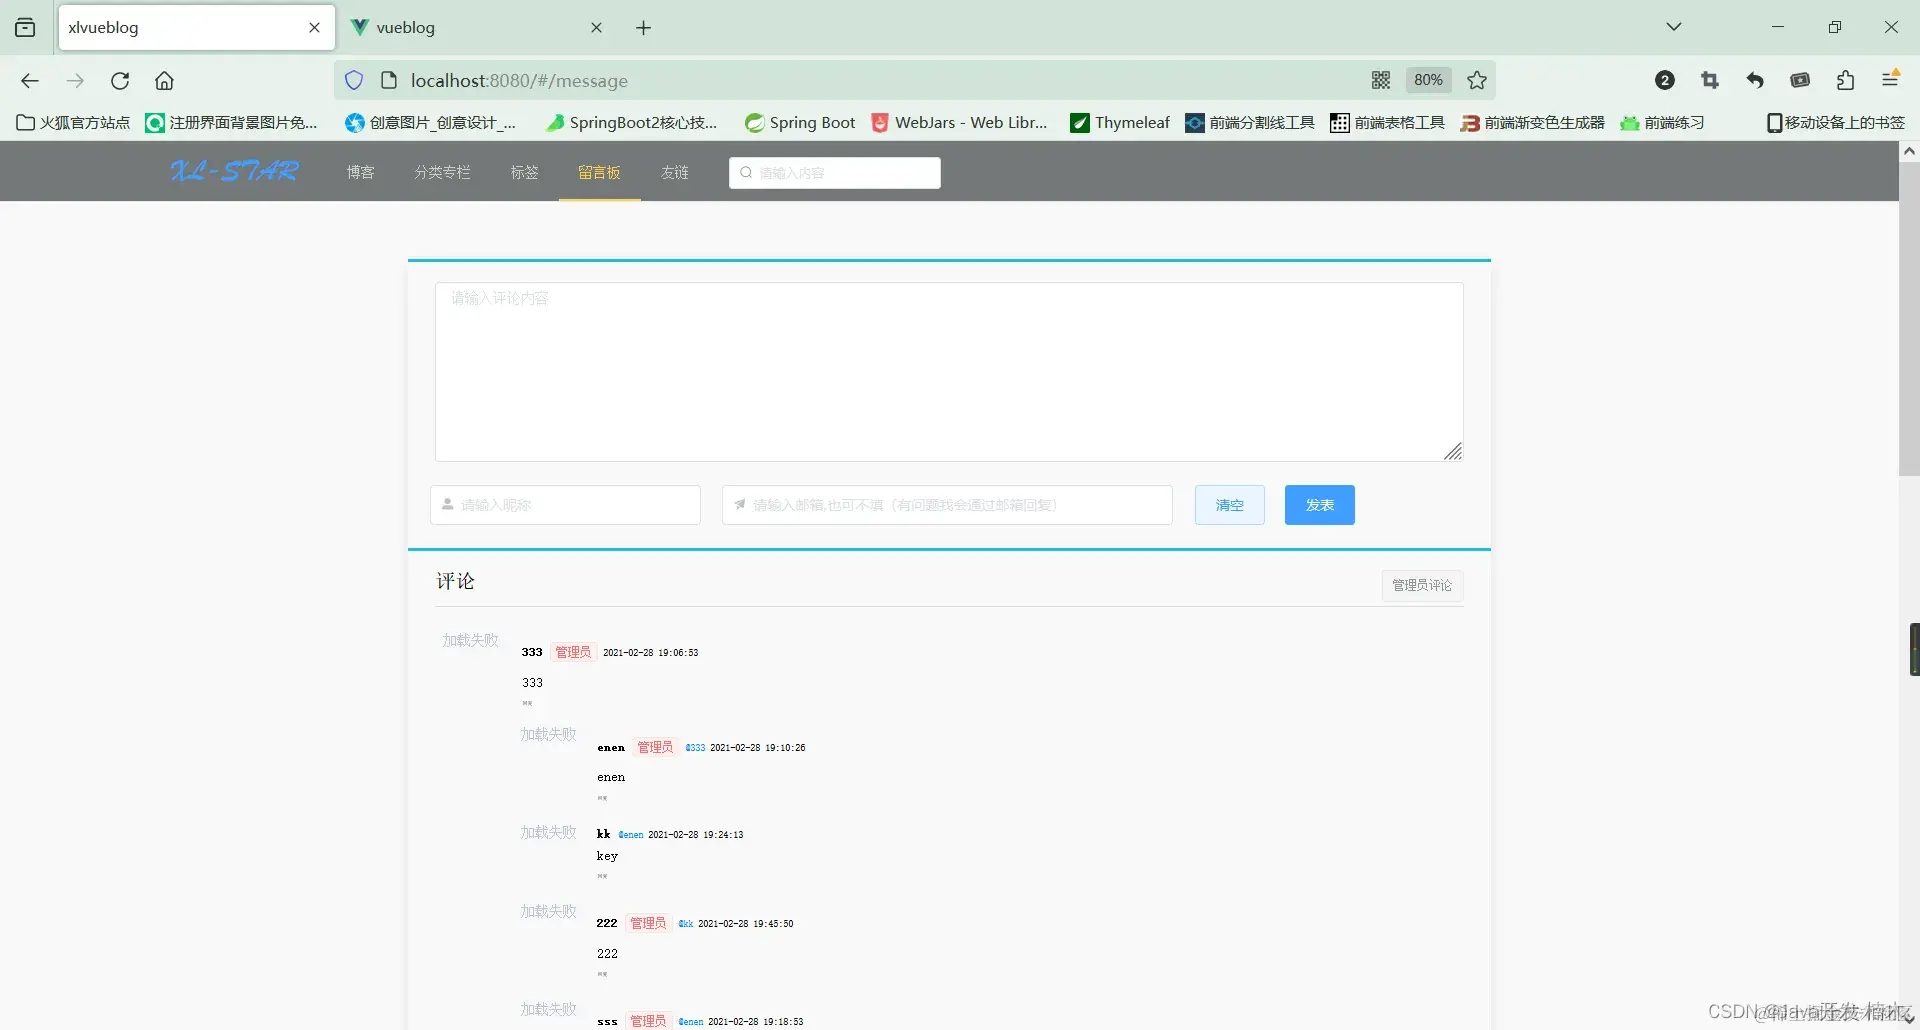Open the QR code icon in address bar
This screenshot has height=1030, width=1920.
coord(1381,81)
